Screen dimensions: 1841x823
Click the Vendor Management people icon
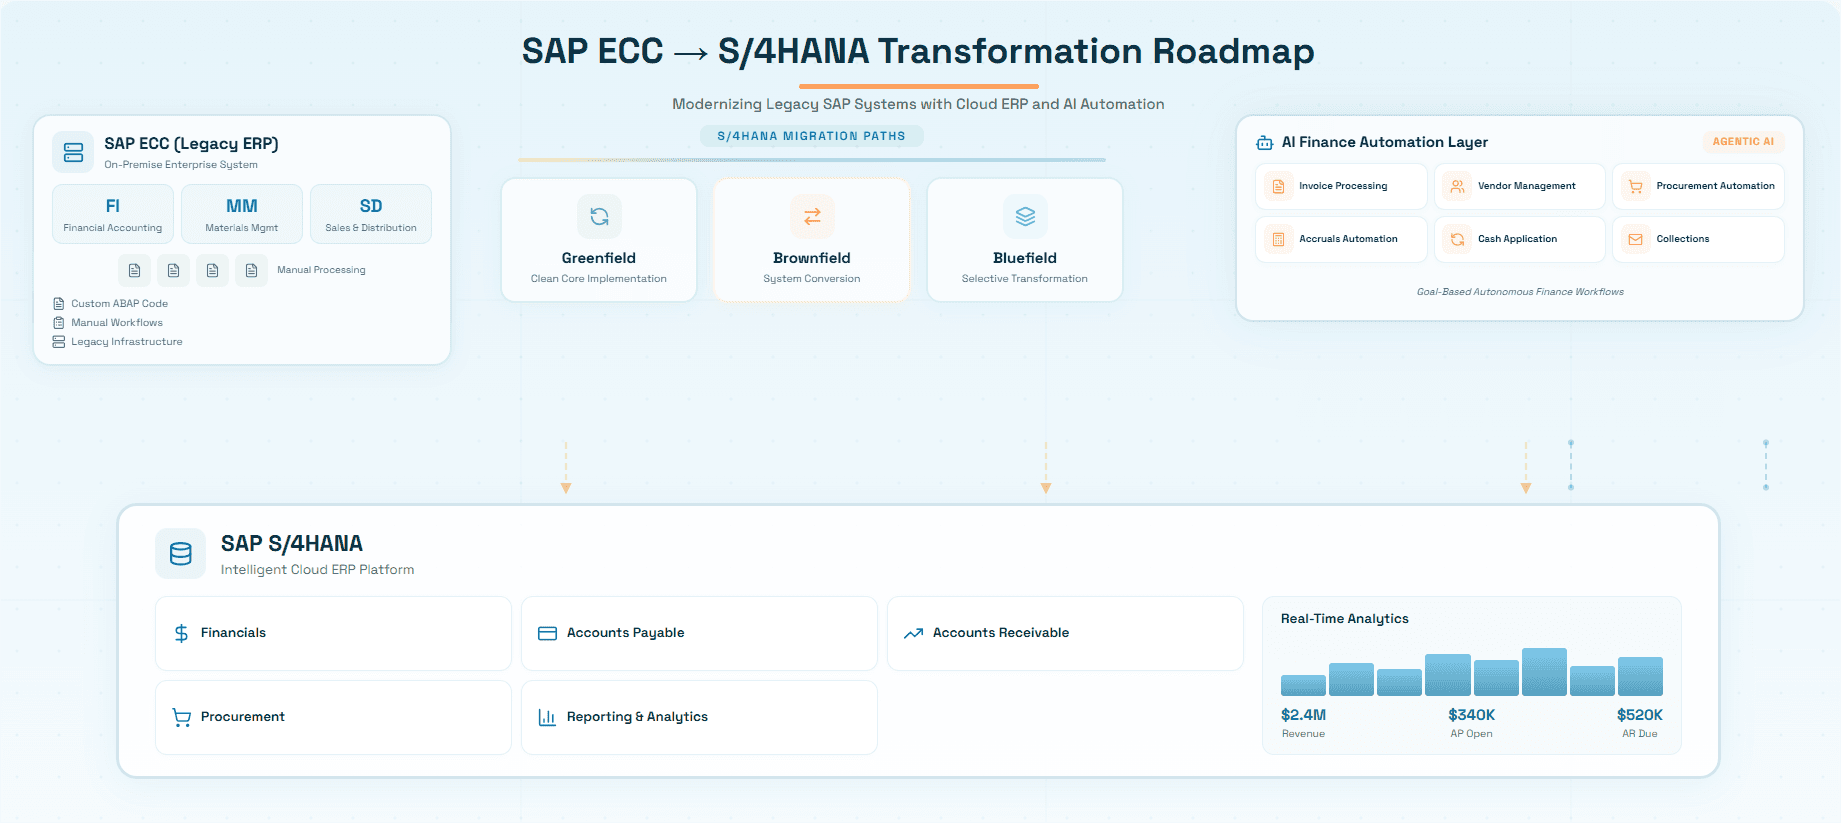click(1457, 186)
